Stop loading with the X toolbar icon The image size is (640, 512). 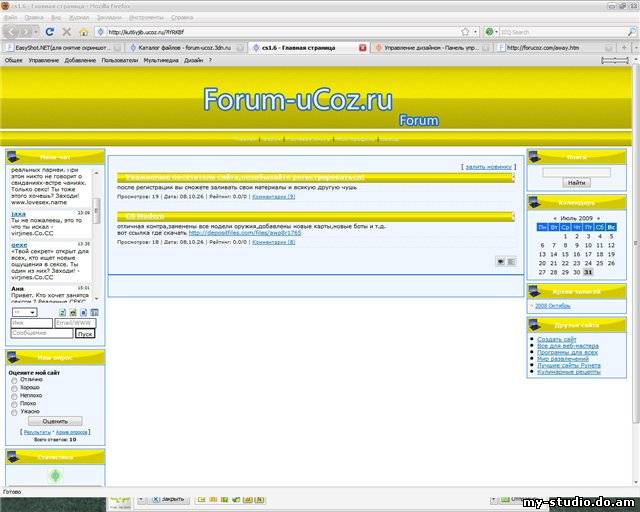coord(67,31)
